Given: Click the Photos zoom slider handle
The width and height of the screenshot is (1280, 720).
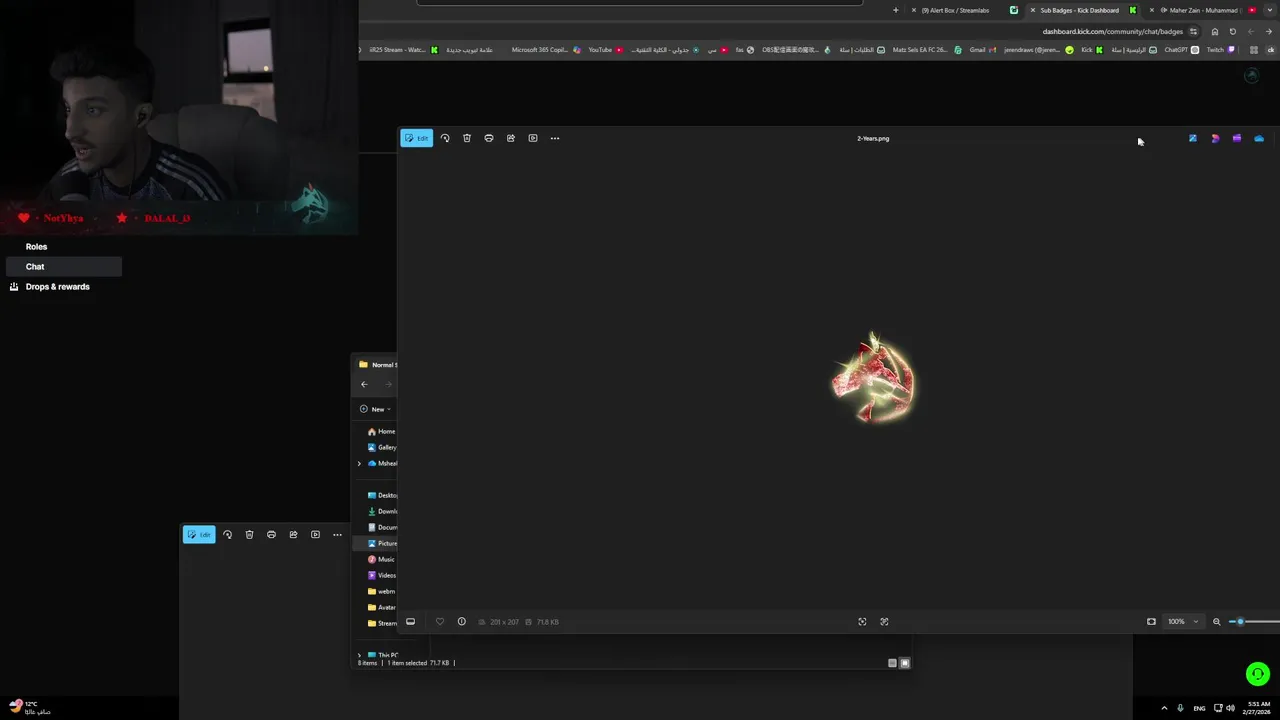Looking at the screenshot, I should pyautogui.click(x=1240, y=622).
